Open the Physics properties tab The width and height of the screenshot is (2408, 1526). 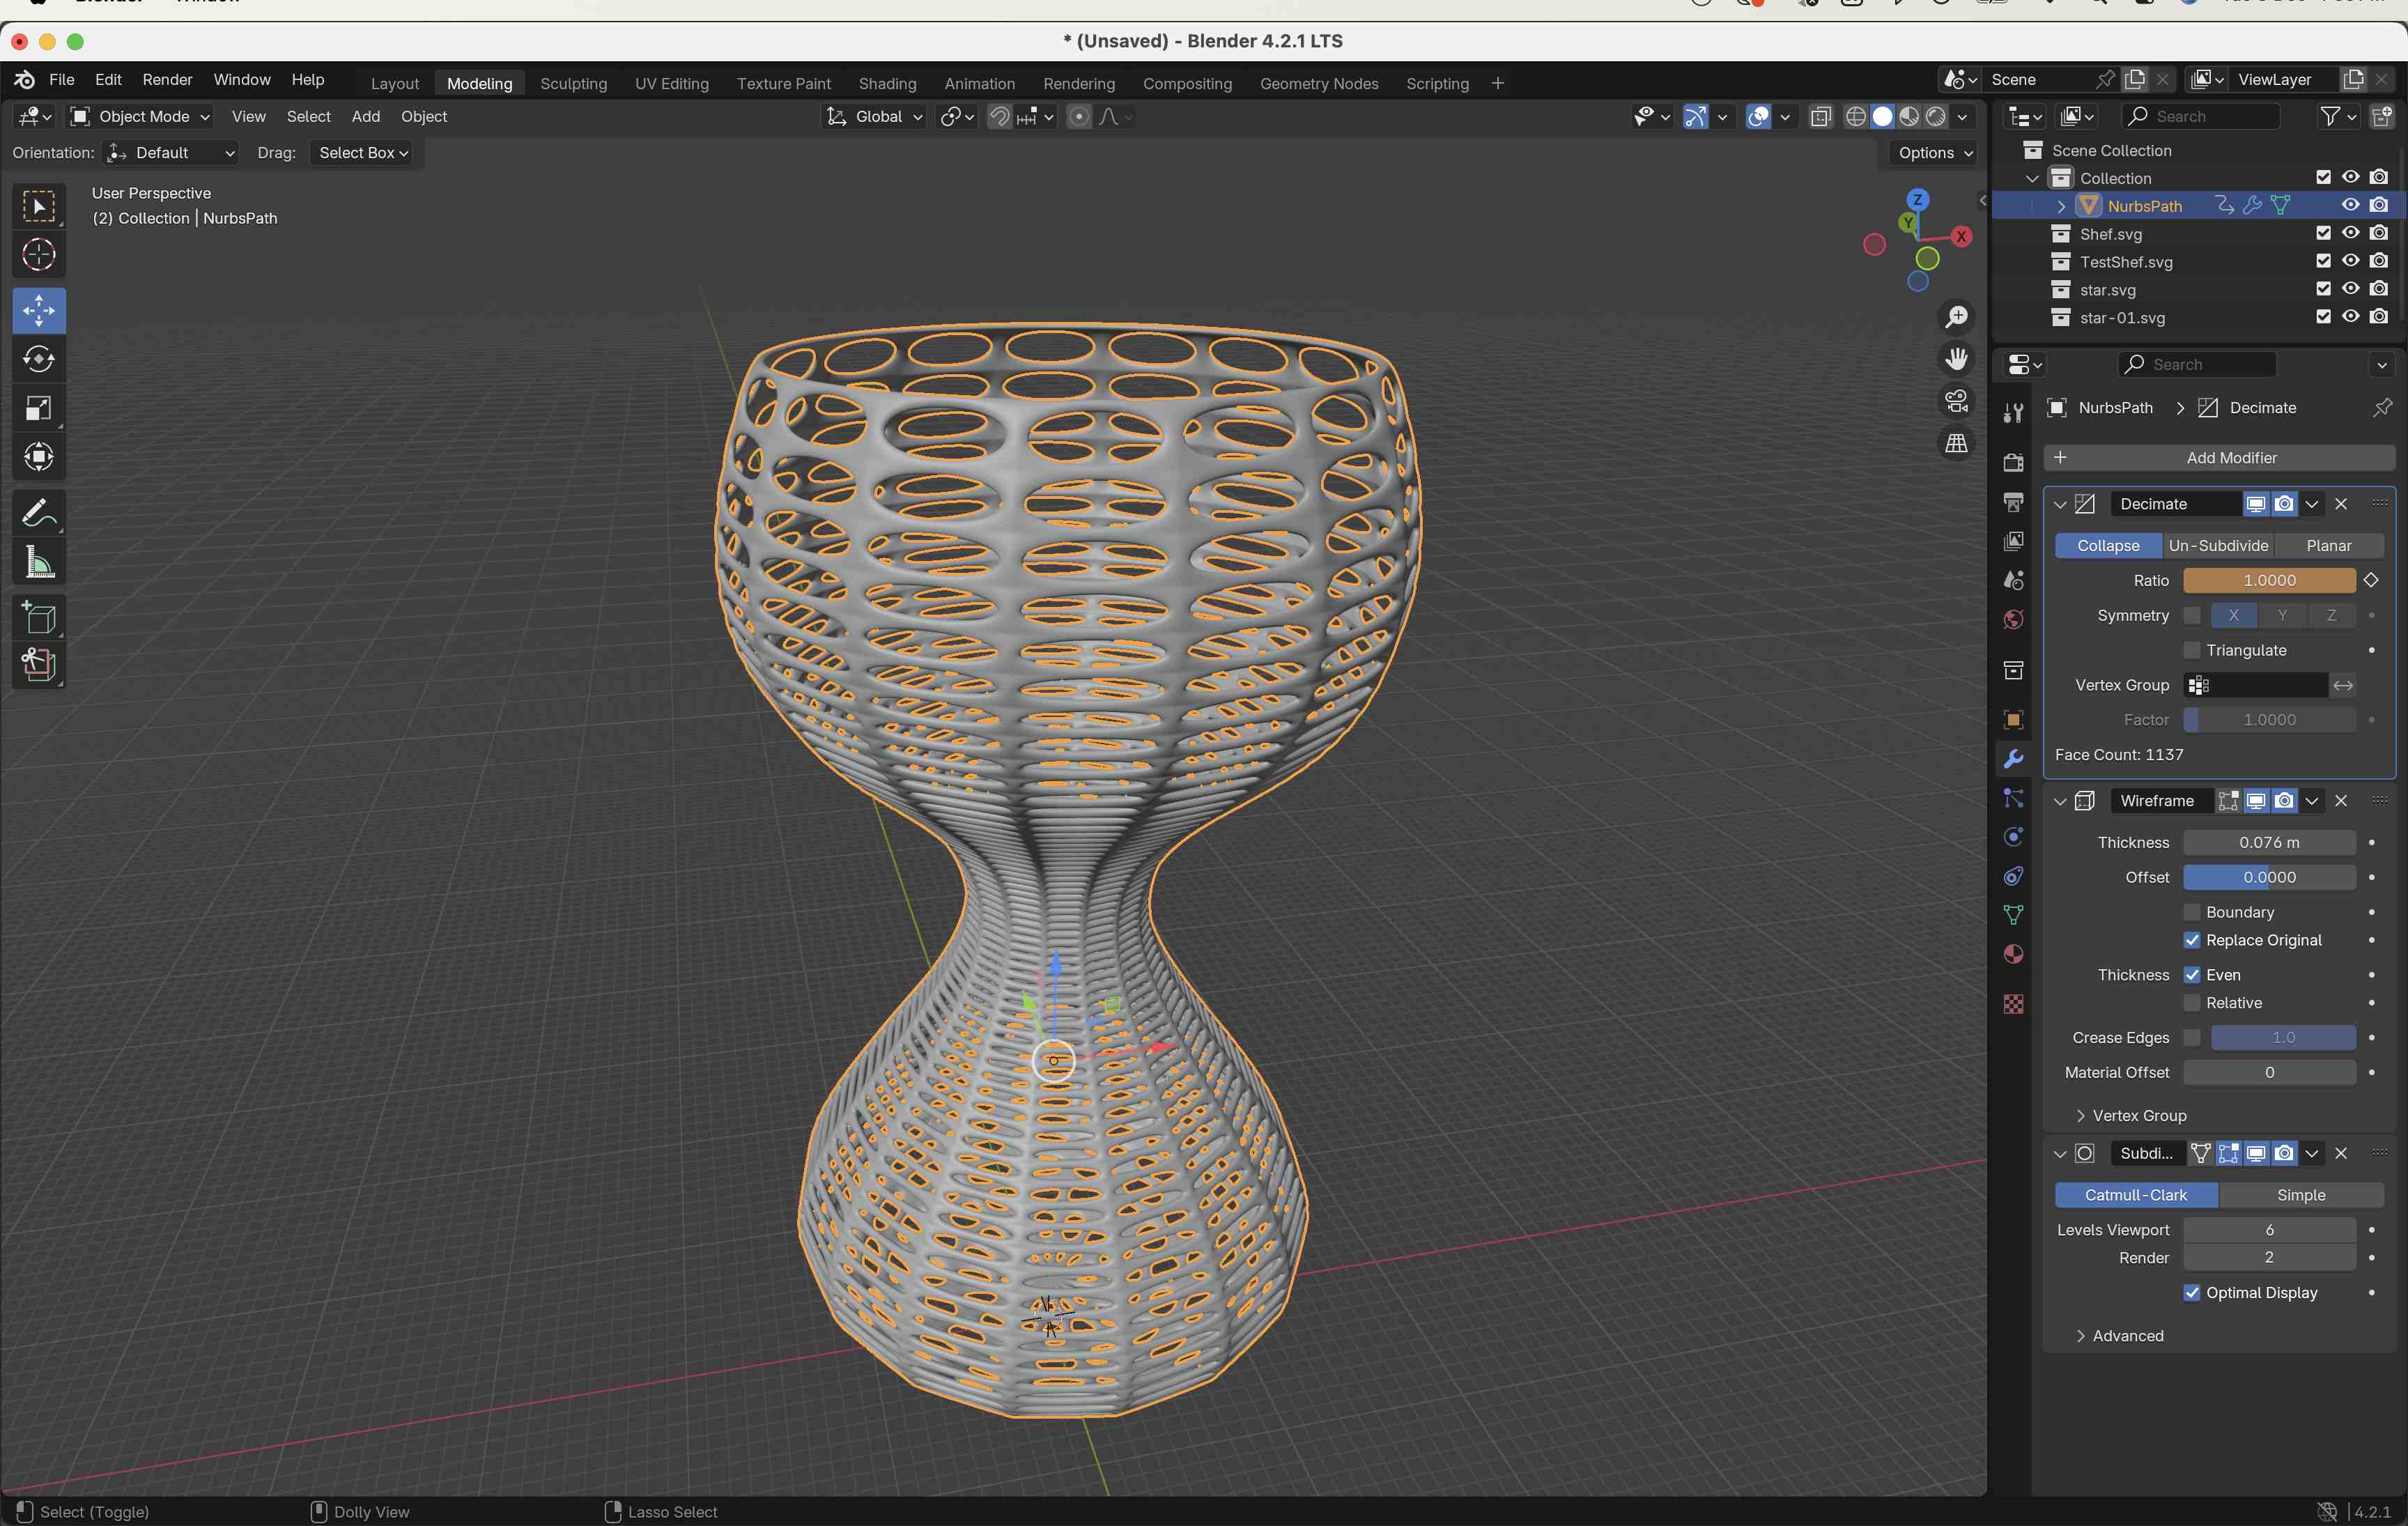(x=2013, y=837)
